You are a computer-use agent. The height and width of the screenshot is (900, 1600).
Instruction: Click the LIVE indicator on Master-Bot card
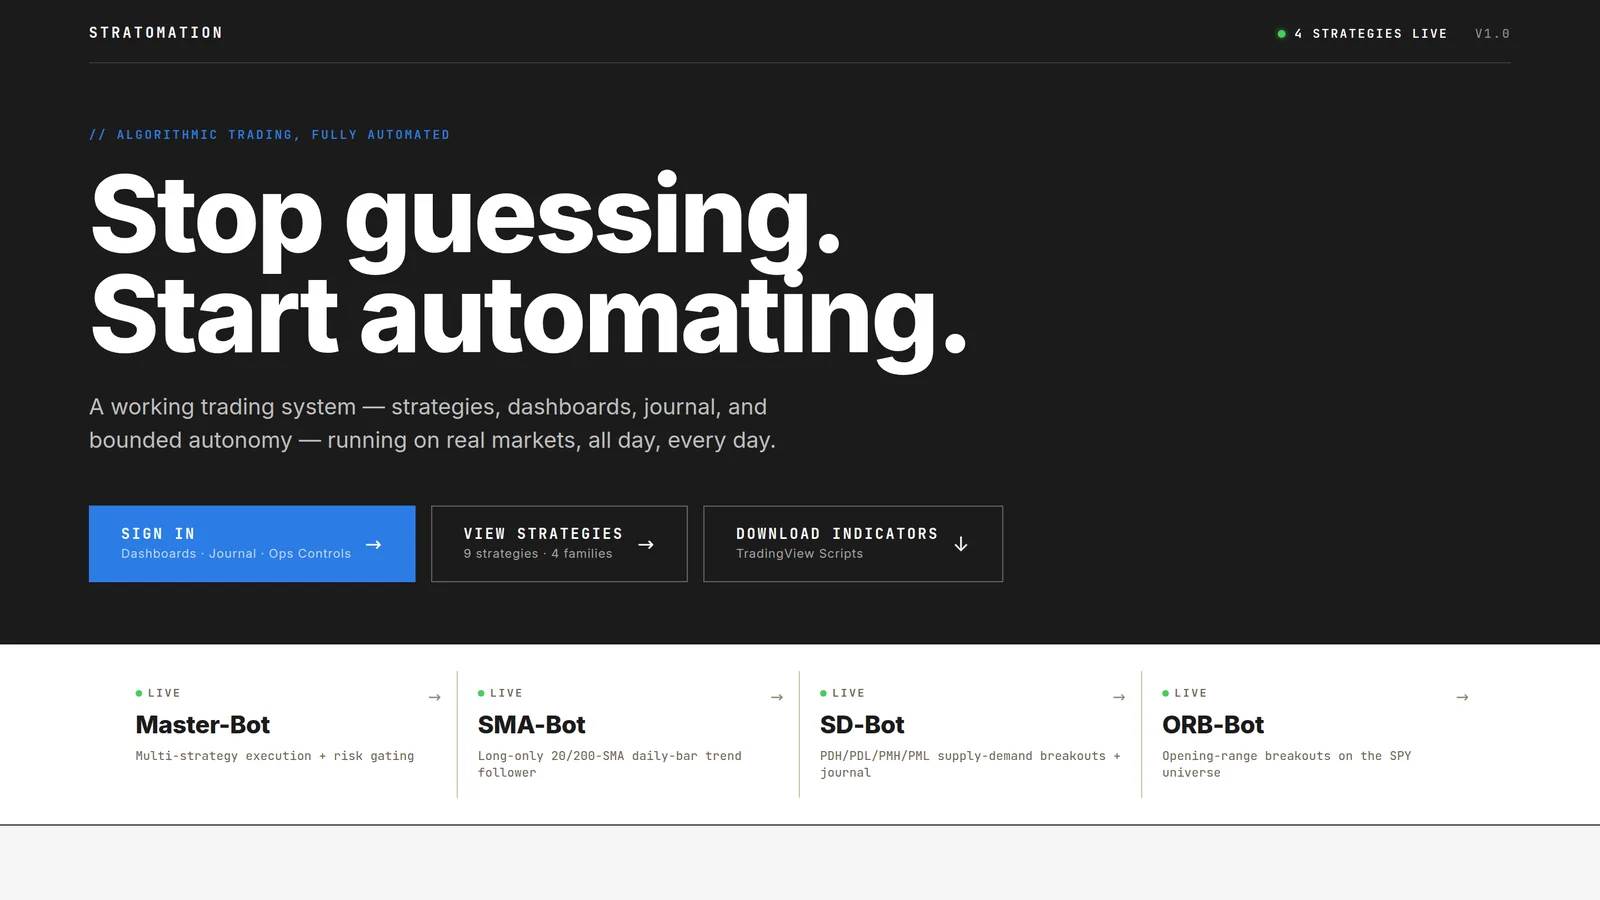158,693
